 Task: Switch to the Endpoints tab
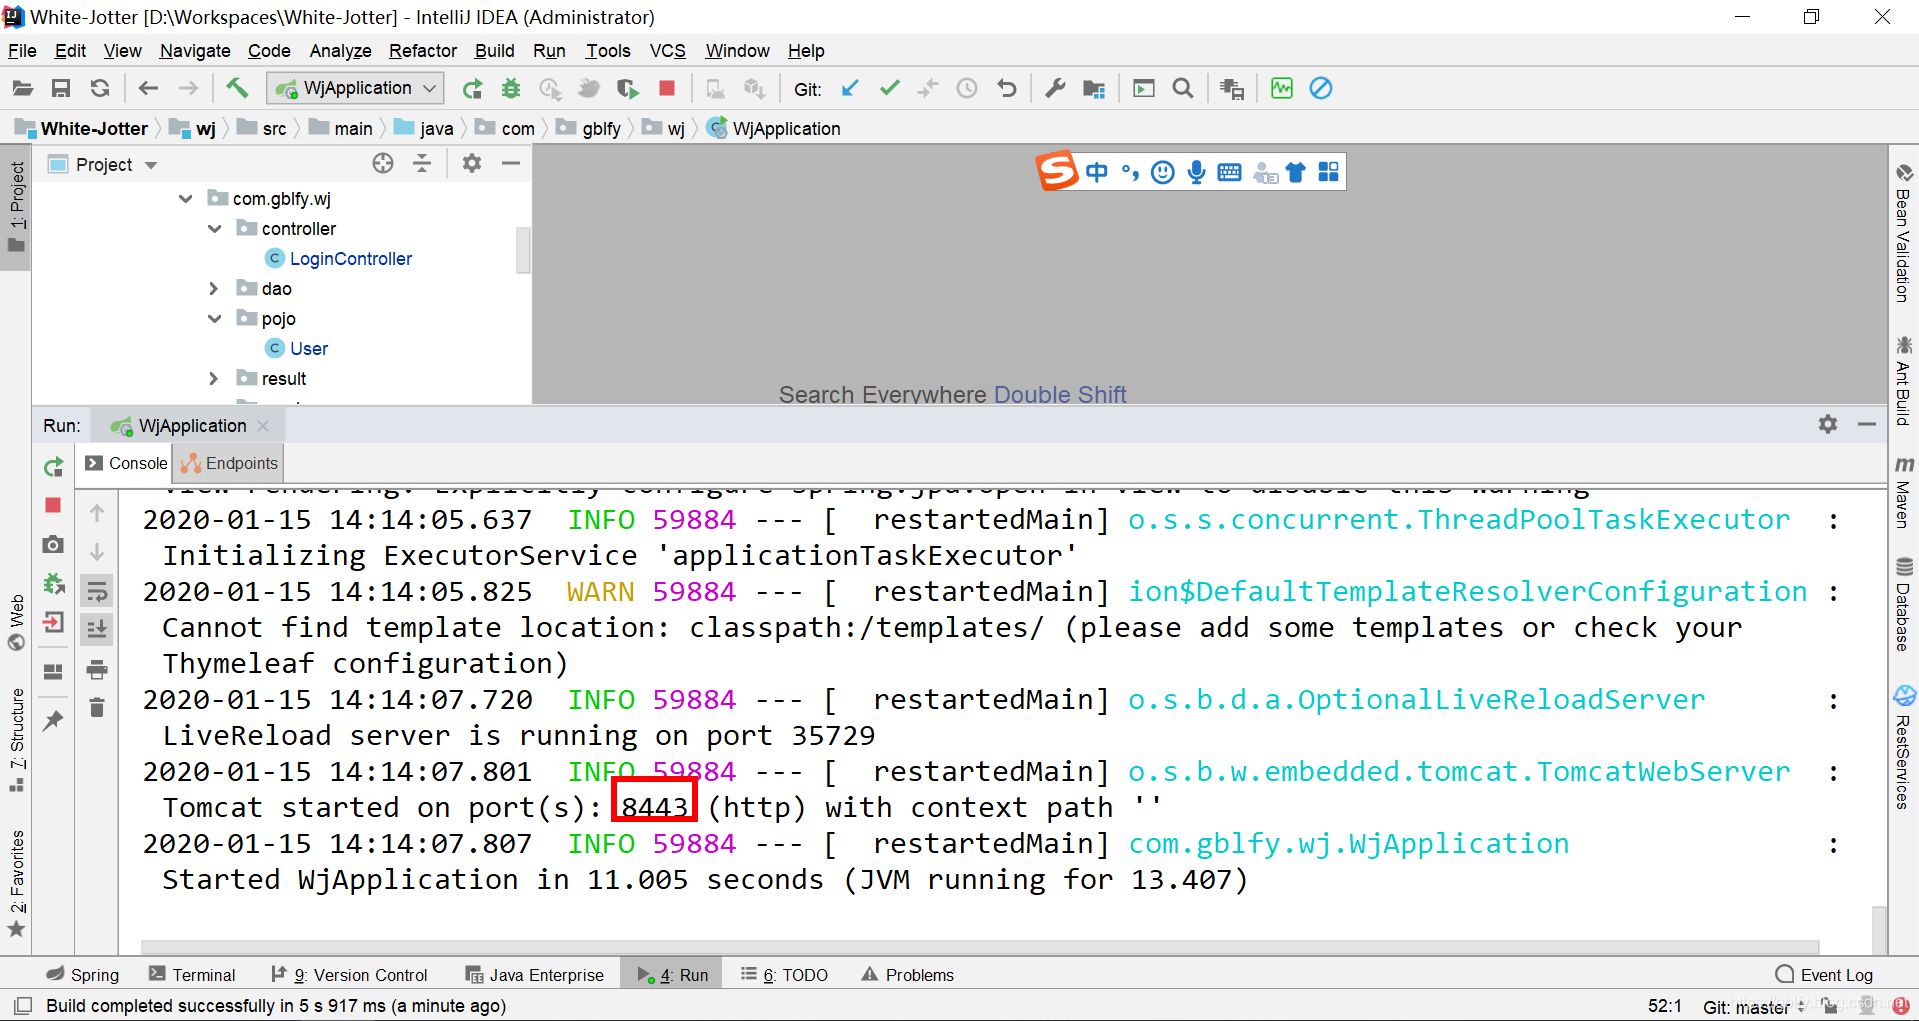230,464
